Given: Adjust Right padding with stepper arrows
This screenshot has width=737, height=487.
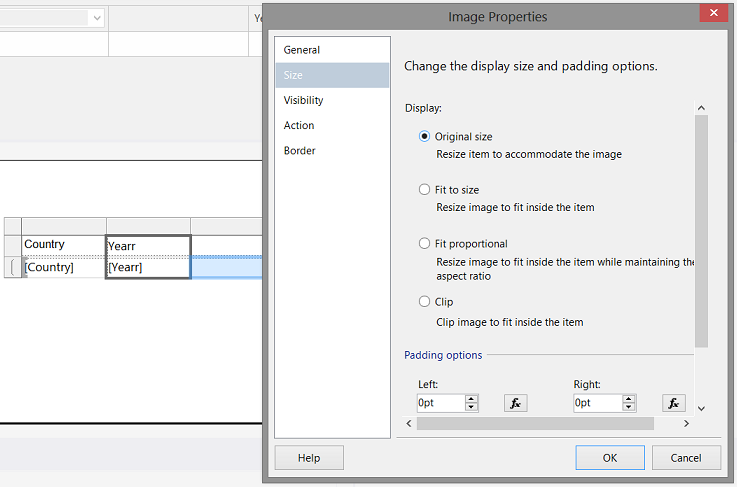Looking at the screenshot, I should [x=629, y=399].
